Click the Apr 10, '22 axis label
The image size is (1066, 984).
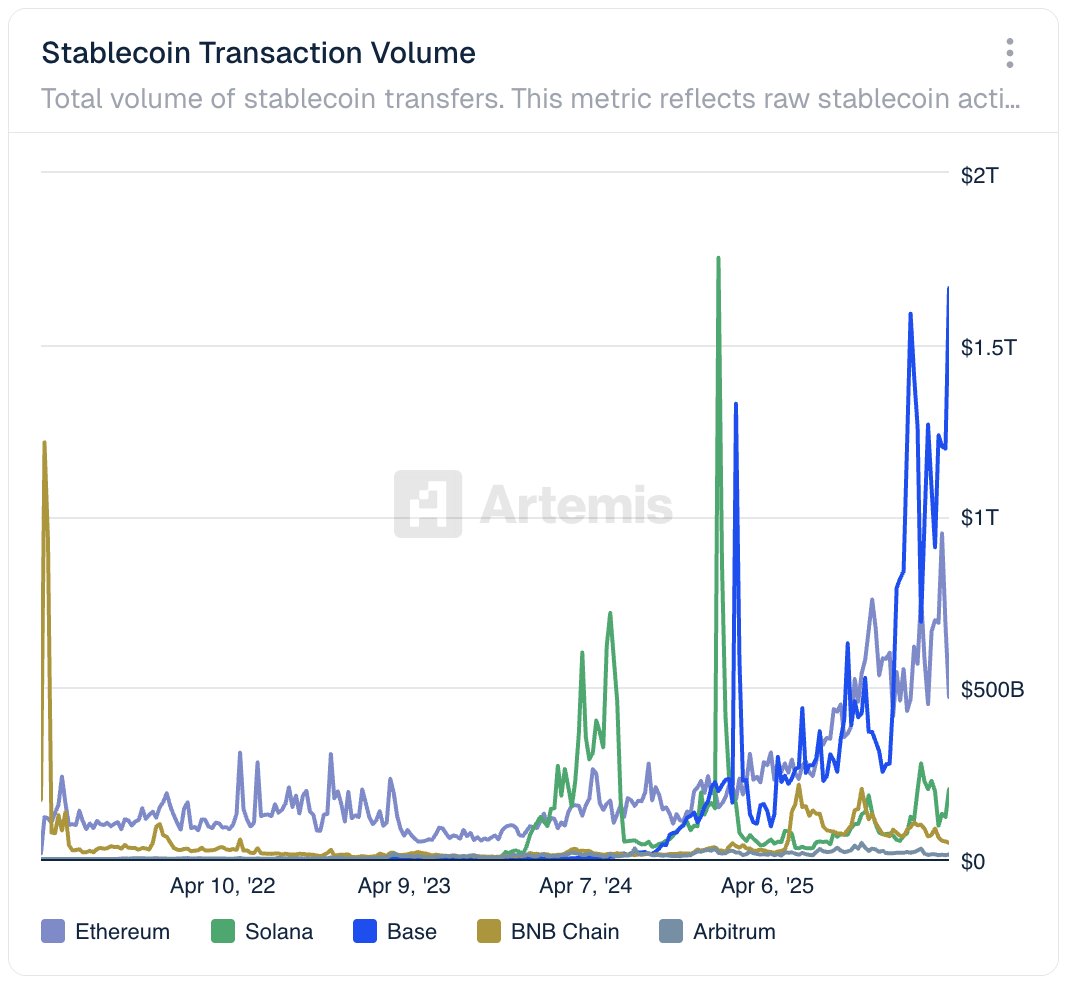[x=223, y=886]
